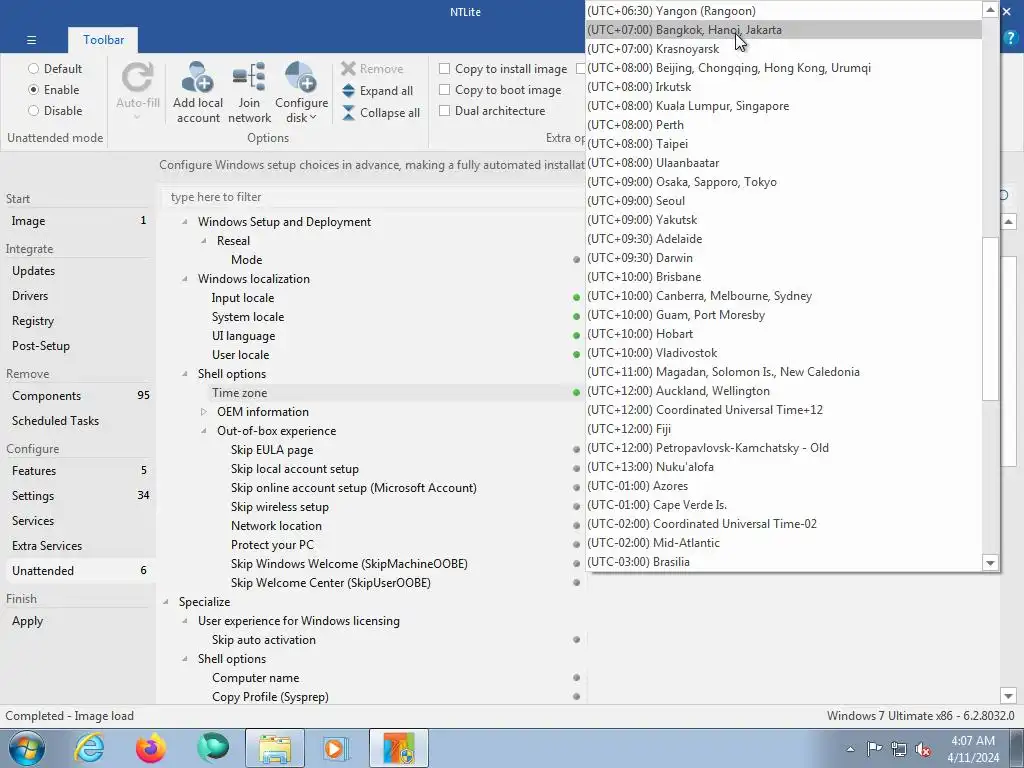Click Expand all in toolbar
This screenshot has height=768, width=1024.
pos(377,91)
